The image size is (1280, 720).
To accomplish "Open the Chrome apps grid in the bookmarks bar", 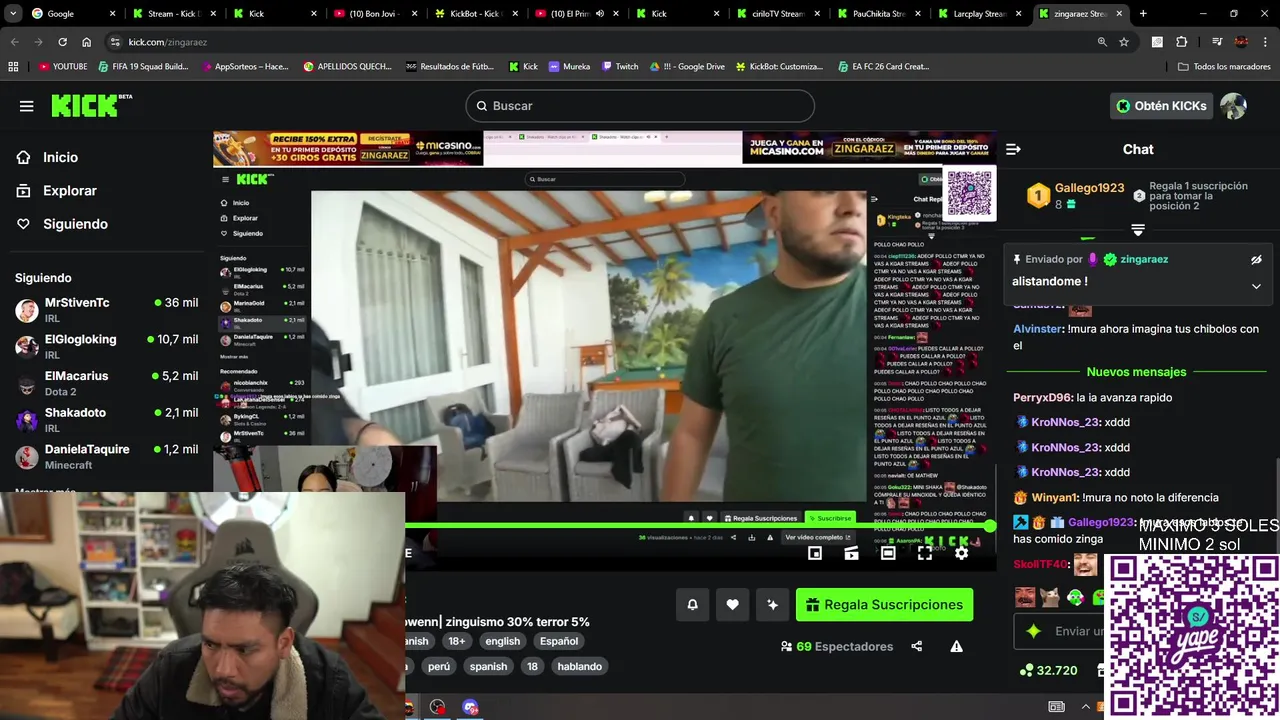I will [x=13, y=66].
